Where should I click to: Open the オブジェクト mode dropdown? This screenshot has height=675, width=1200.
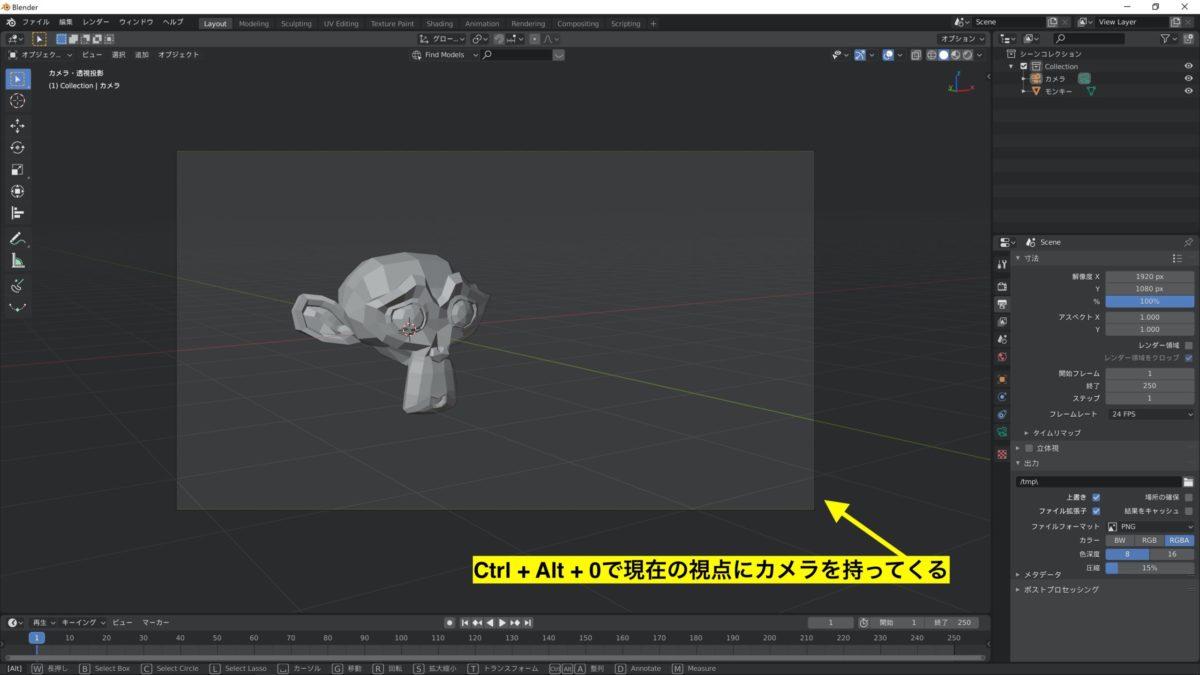coord(40,55)
